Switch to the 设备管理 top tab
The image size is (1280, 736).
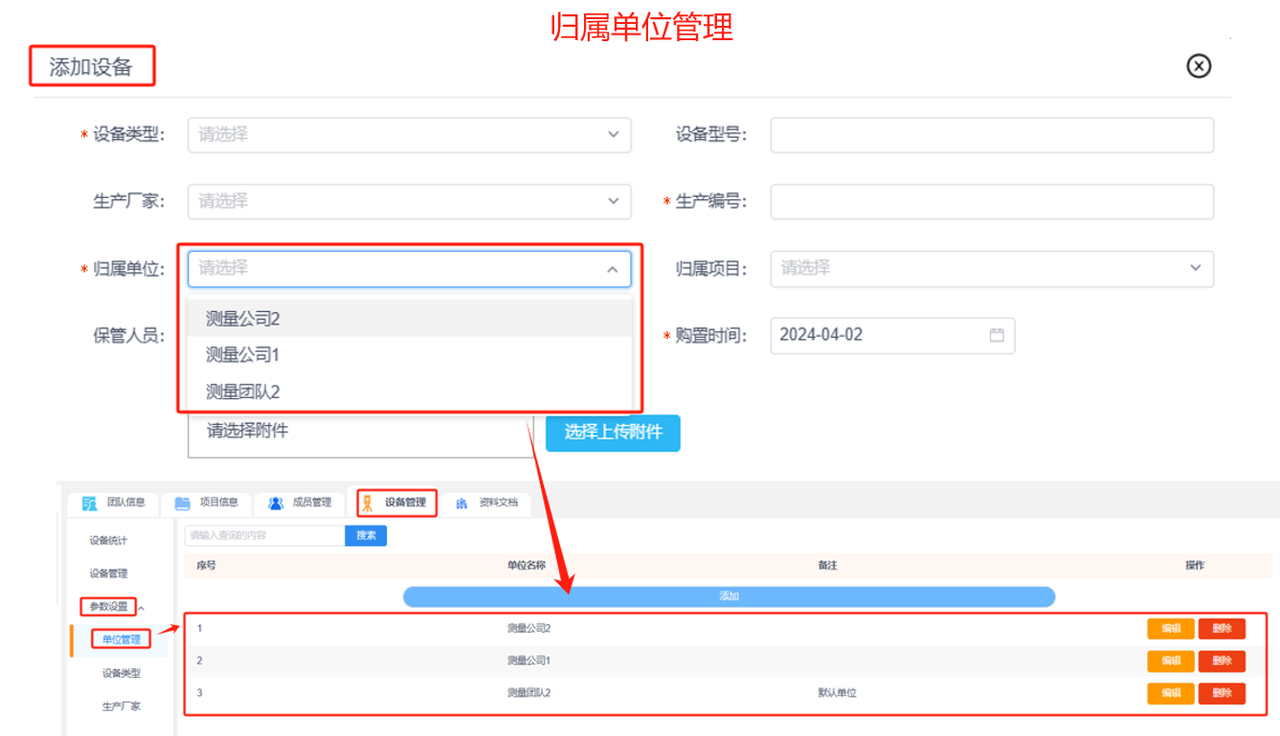coord(397,502)
